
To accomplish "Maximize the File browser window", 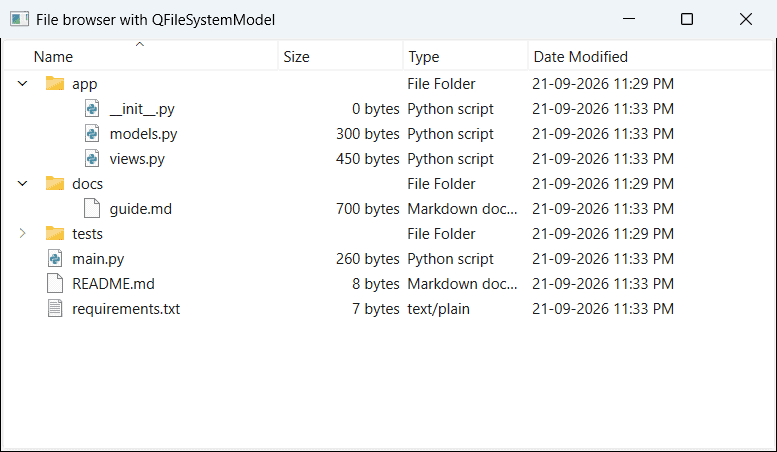I will (687, 19).
